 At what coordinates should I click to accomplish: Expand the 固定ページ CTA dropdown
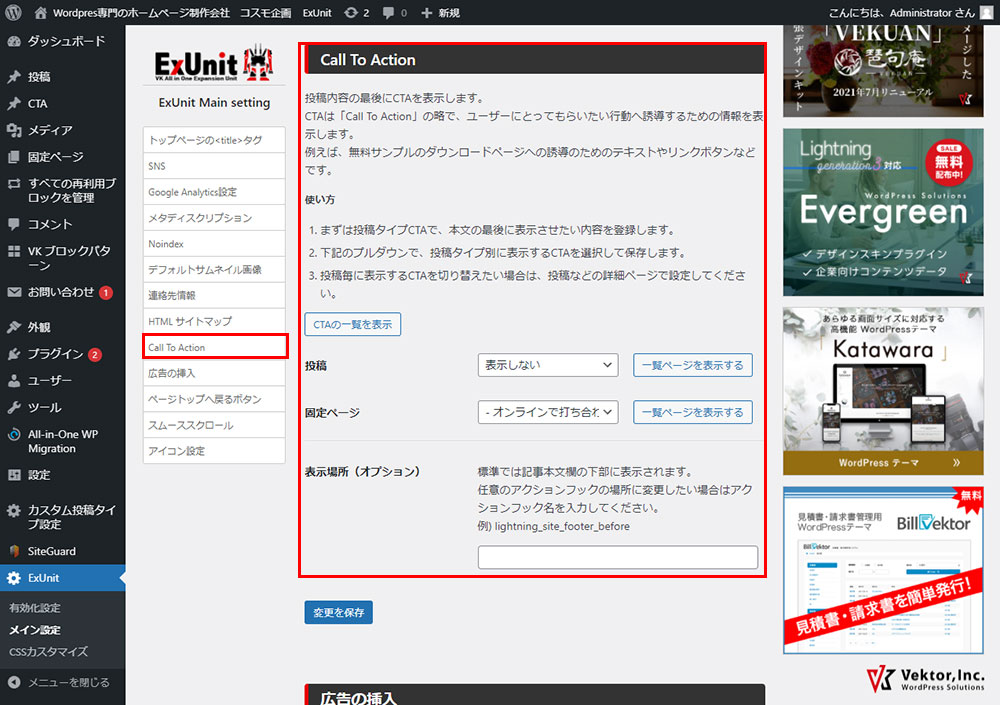pyautogui.click(x=547, y=412)
